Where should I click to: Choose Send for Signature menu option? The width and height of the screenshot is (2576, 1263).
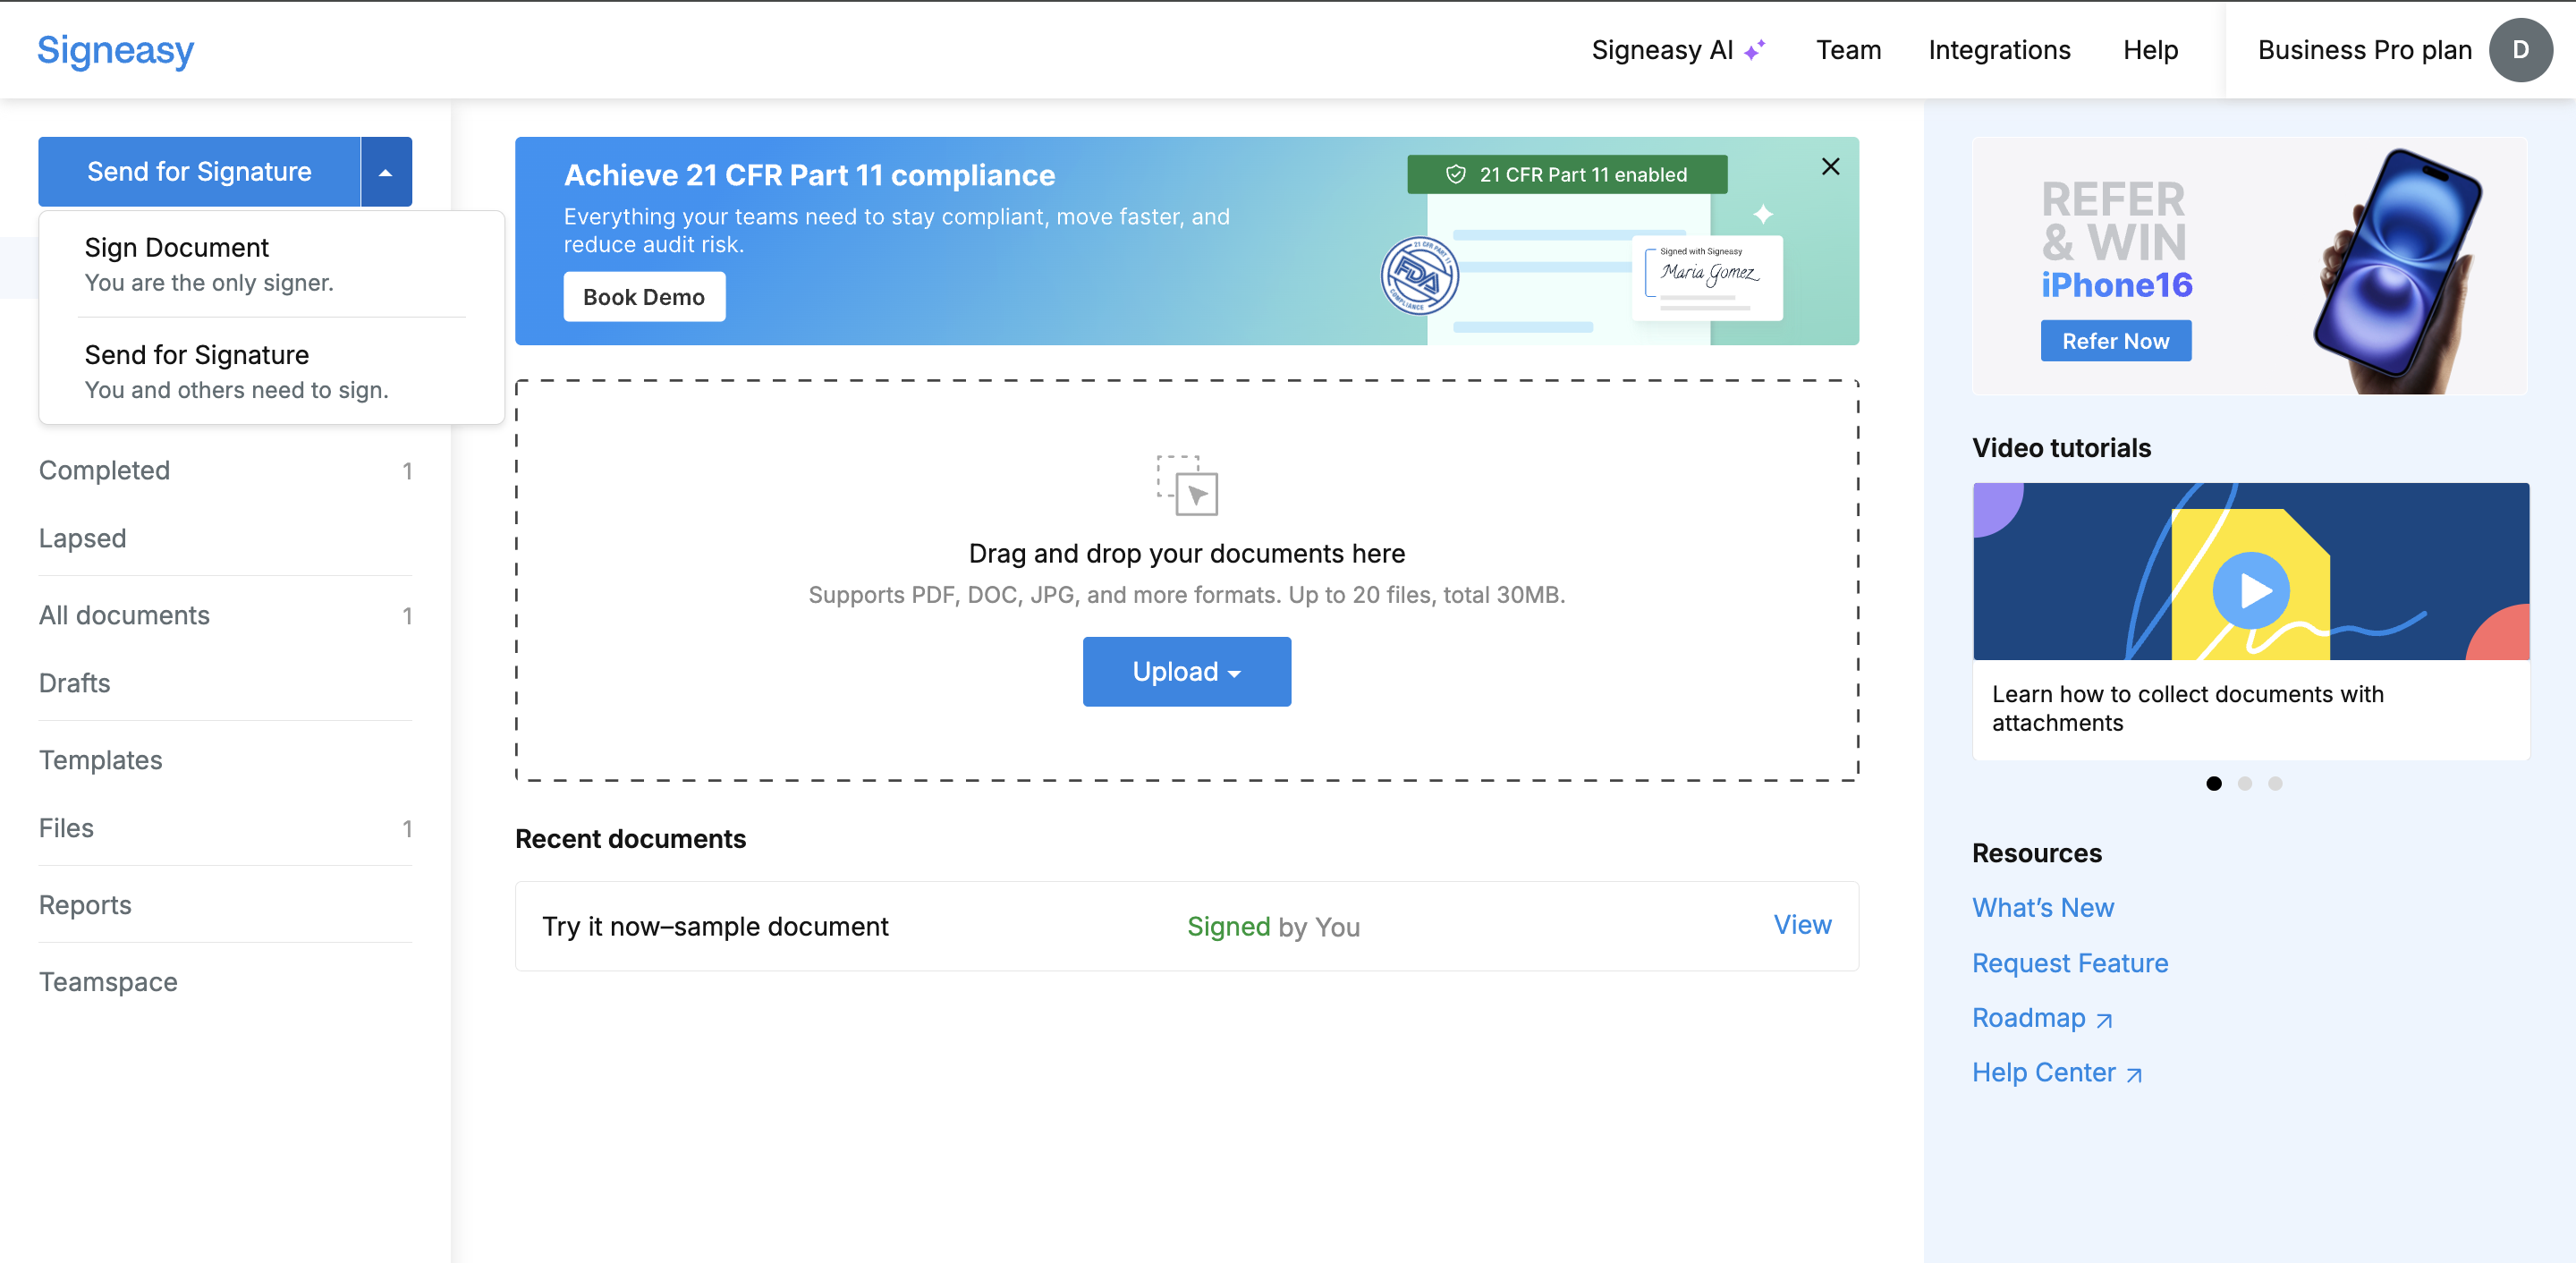271,372
